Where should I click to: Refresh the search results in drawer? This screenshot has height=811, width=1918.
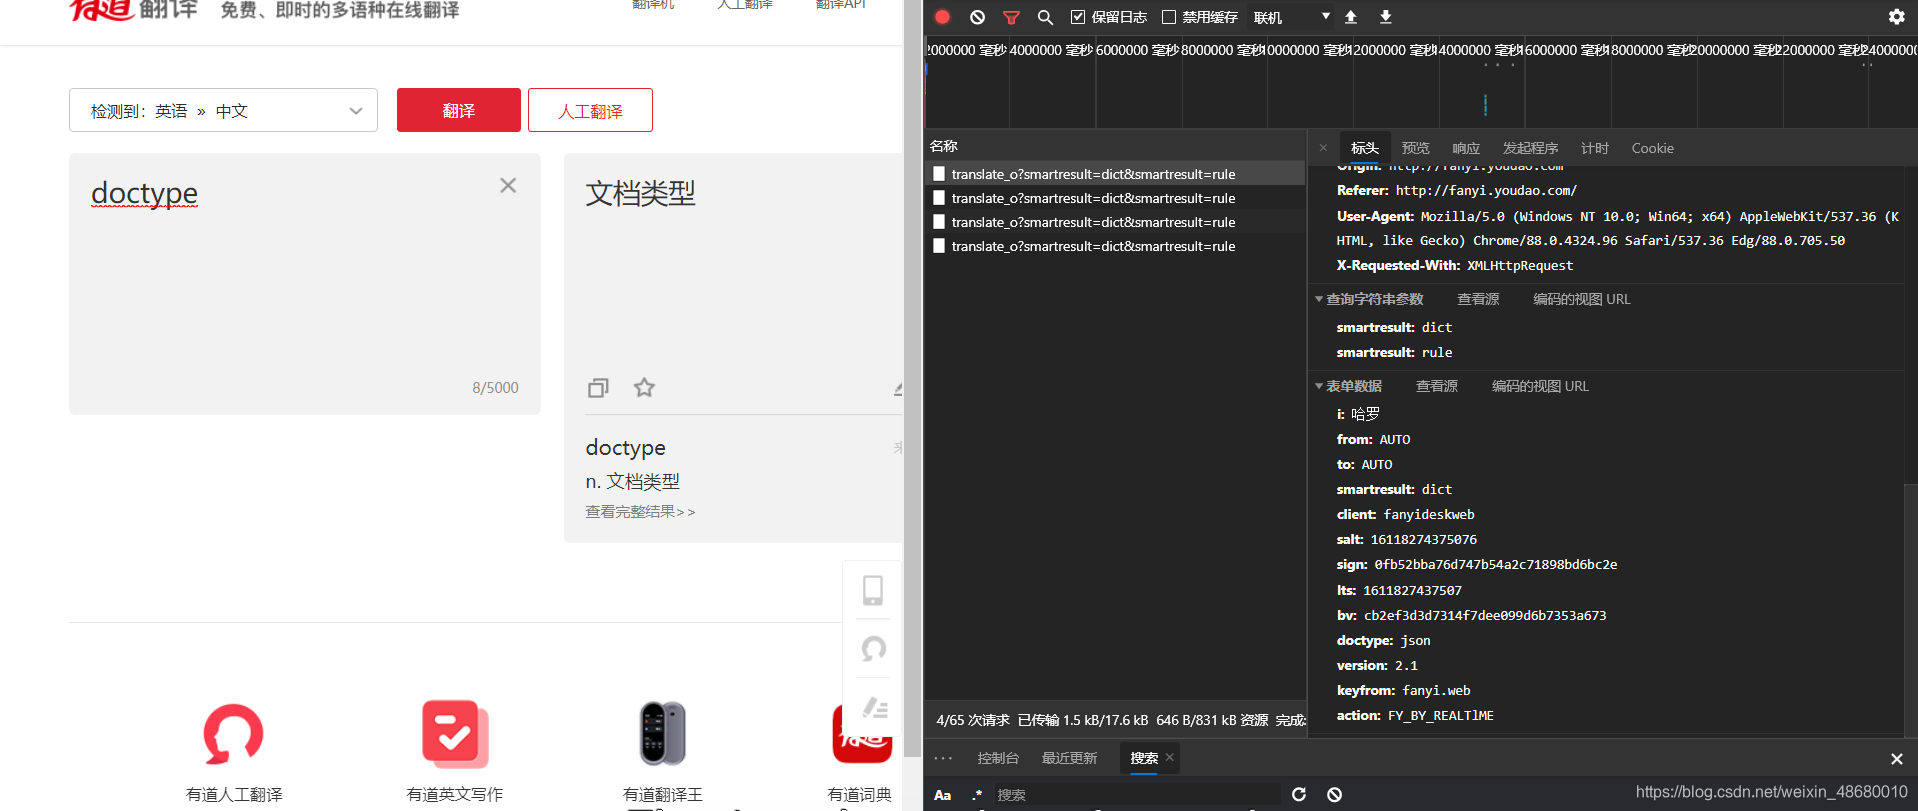tap(1299, 794)
